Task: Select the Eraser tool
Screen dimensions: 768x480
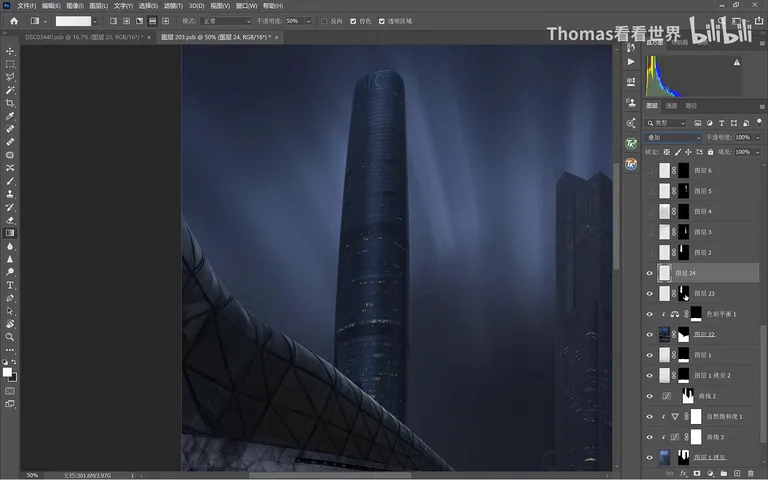Action: [x=10, y=220]
